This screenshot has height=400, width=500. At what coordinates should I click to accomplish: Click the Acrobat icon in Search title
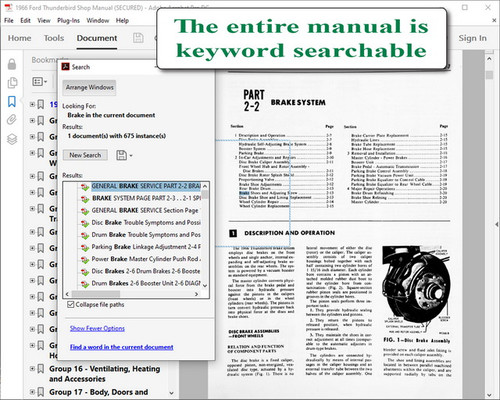(65, 67)
